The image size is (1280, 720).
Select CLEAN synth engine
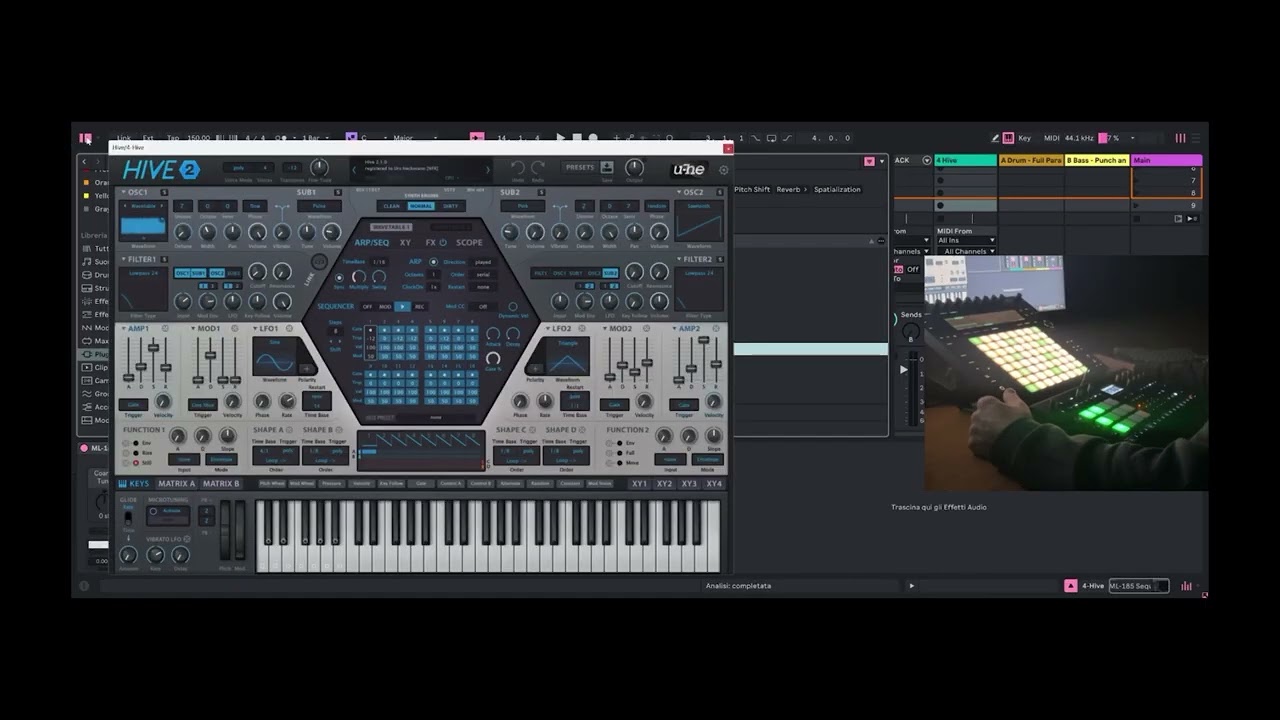(392, 207)
